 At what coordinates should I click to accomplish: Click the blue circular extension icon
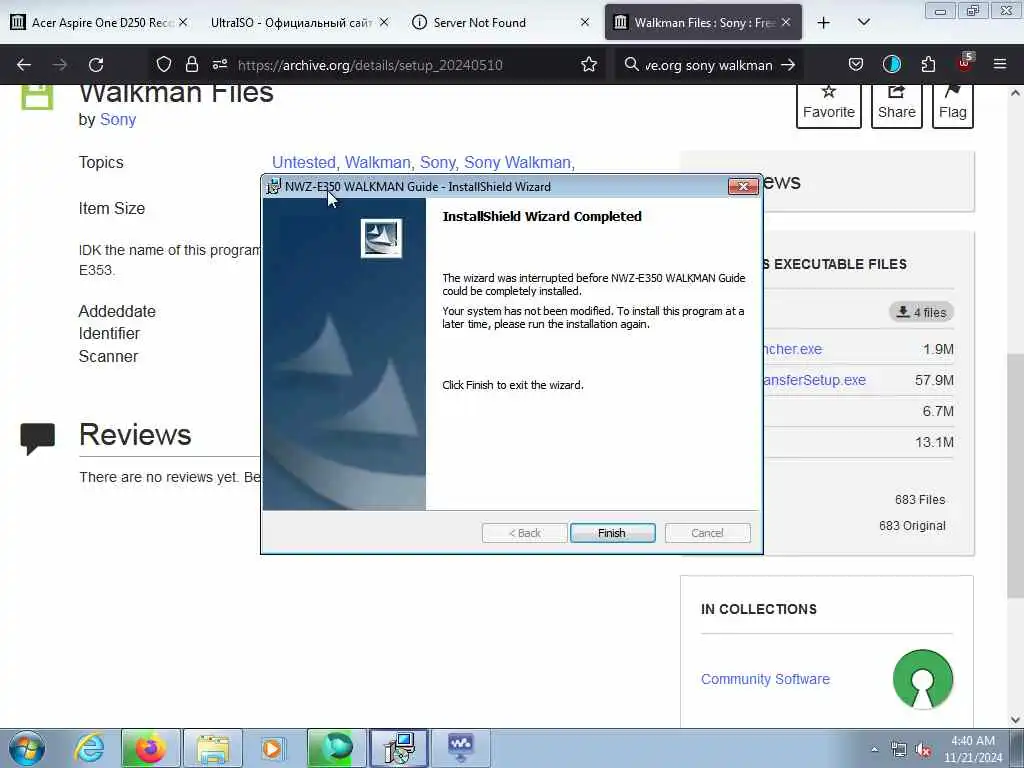point(891,64)
